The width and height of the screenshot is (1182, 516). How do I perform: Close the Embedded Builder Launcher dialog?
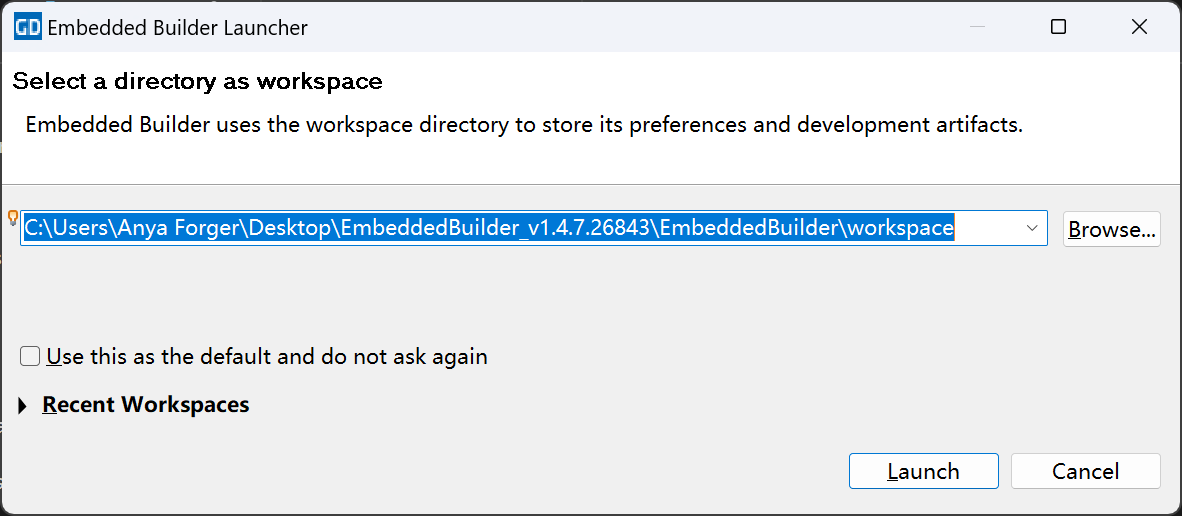(1139, 27)
